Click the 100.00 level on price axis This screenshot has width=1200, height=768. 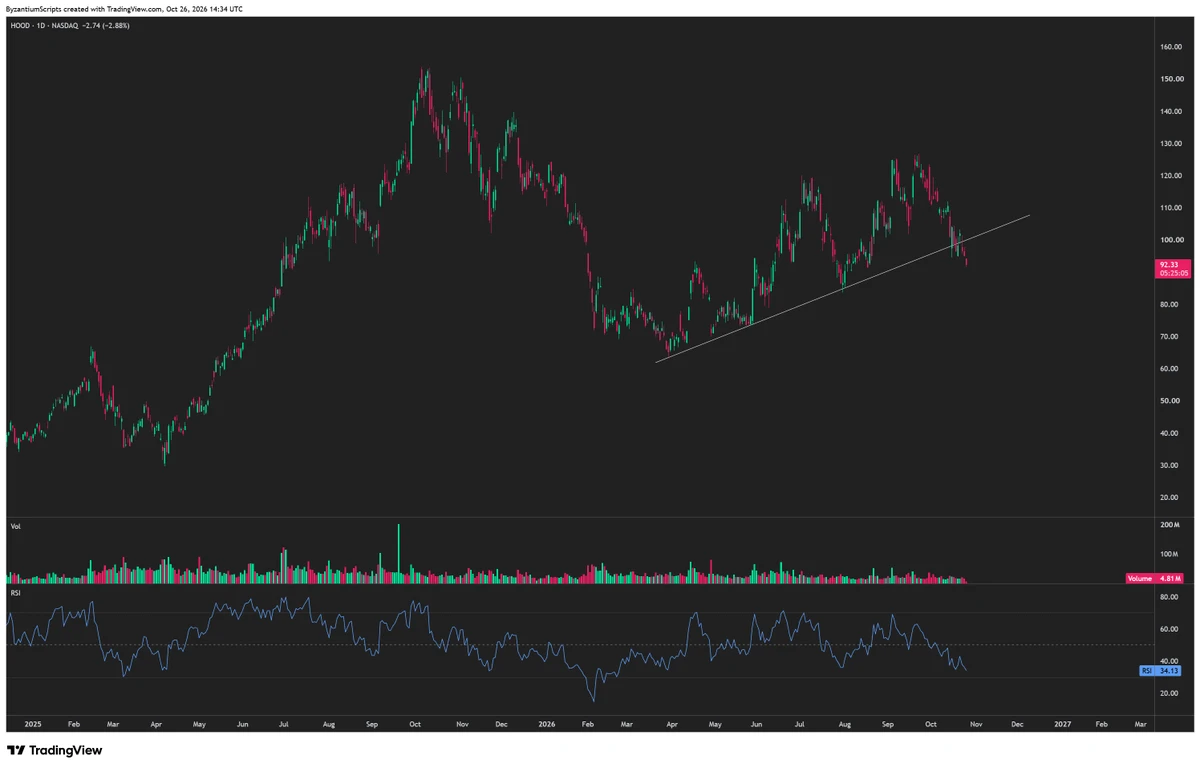point(1172,240)
